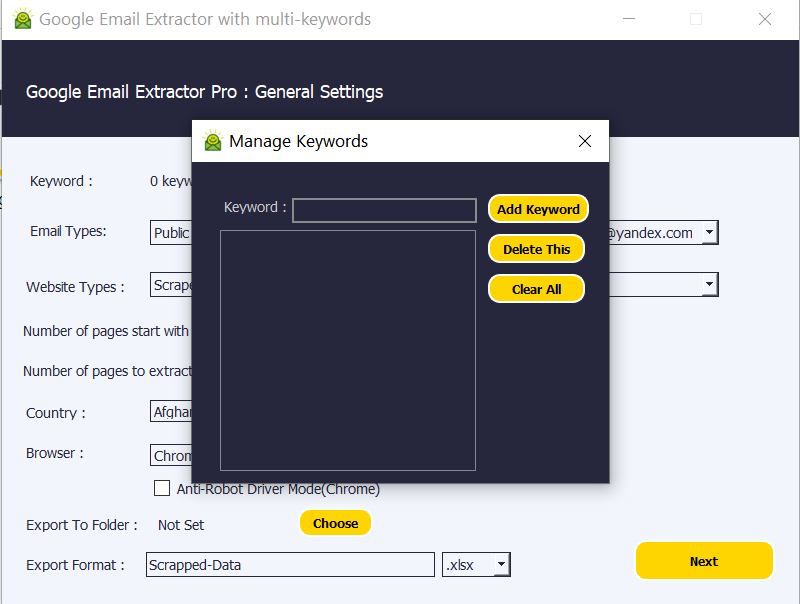This screenshot has height=604, width=800.
Task: Expand the Email Types dropdown arrow
Action: (x=709, y=233)
